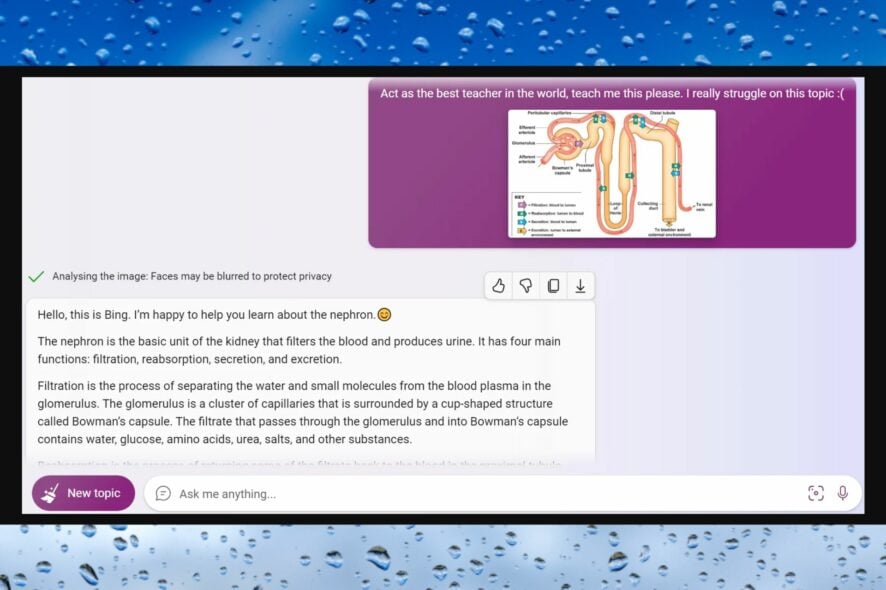Click the thumbs up like icon

(x=498, y=286)
